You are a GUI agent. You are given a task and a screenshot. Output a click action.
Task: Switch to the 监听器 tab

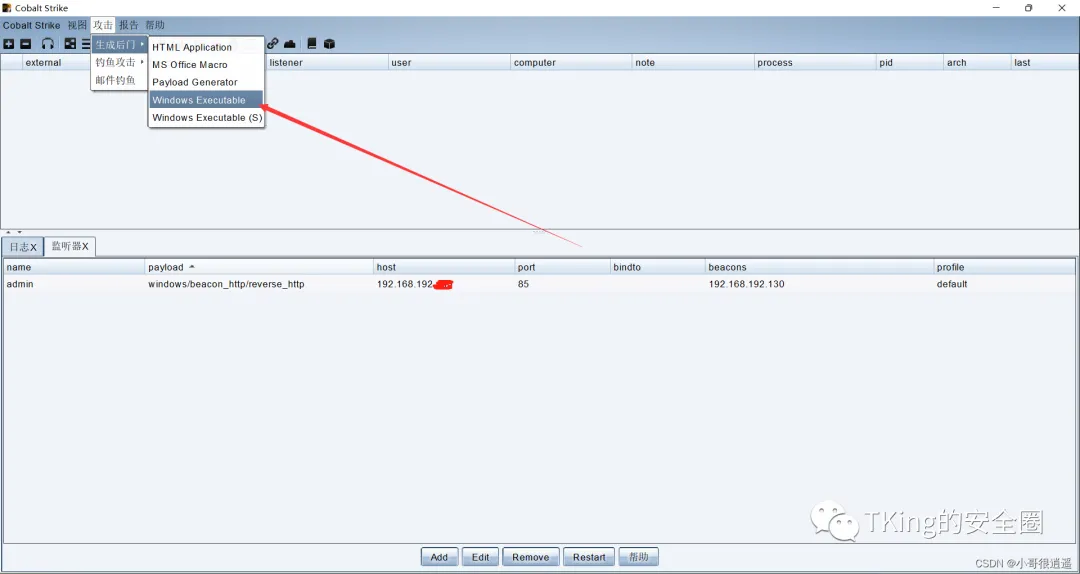pyautogui.click(x=70, y=246)
